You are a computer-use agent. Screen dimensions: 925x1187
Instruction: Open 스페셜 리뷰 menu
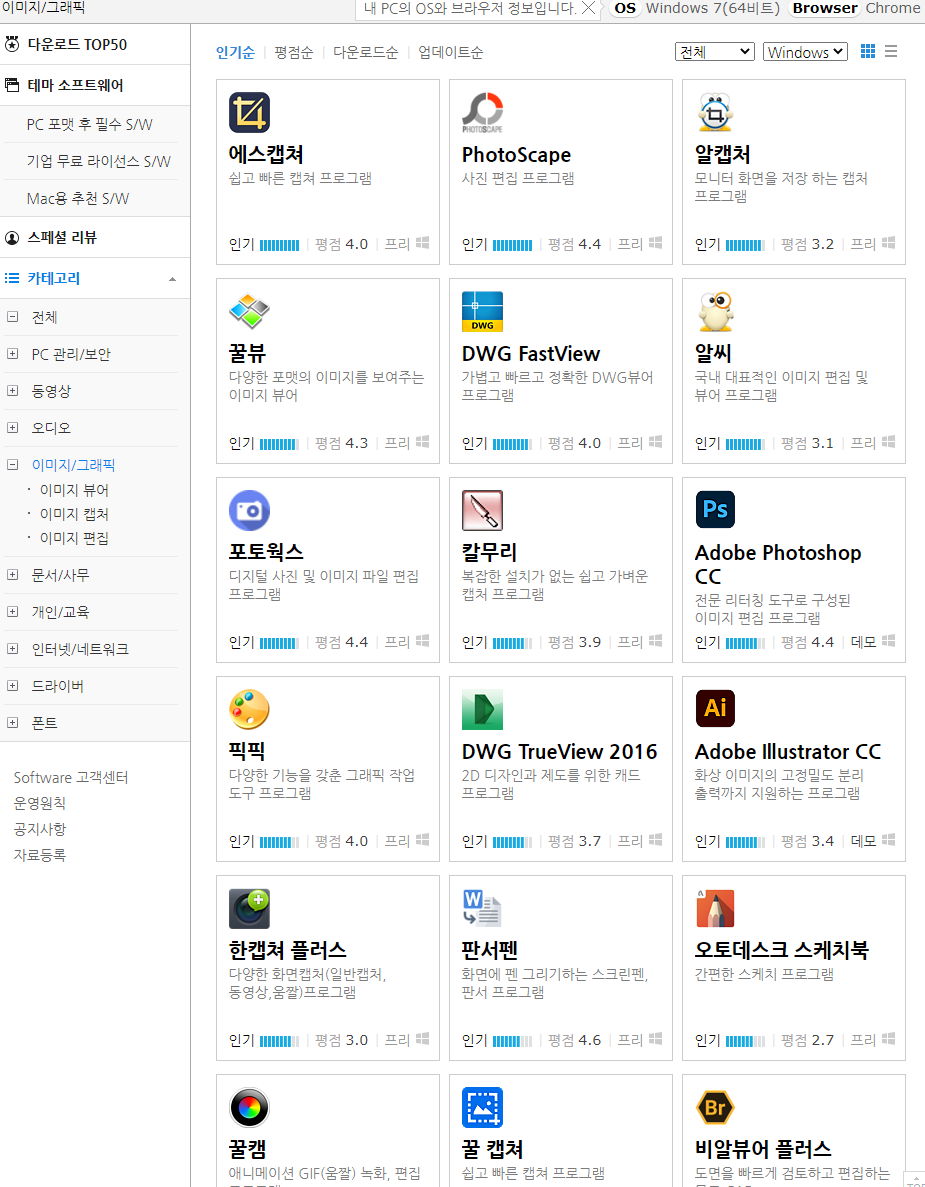[62, 238]
